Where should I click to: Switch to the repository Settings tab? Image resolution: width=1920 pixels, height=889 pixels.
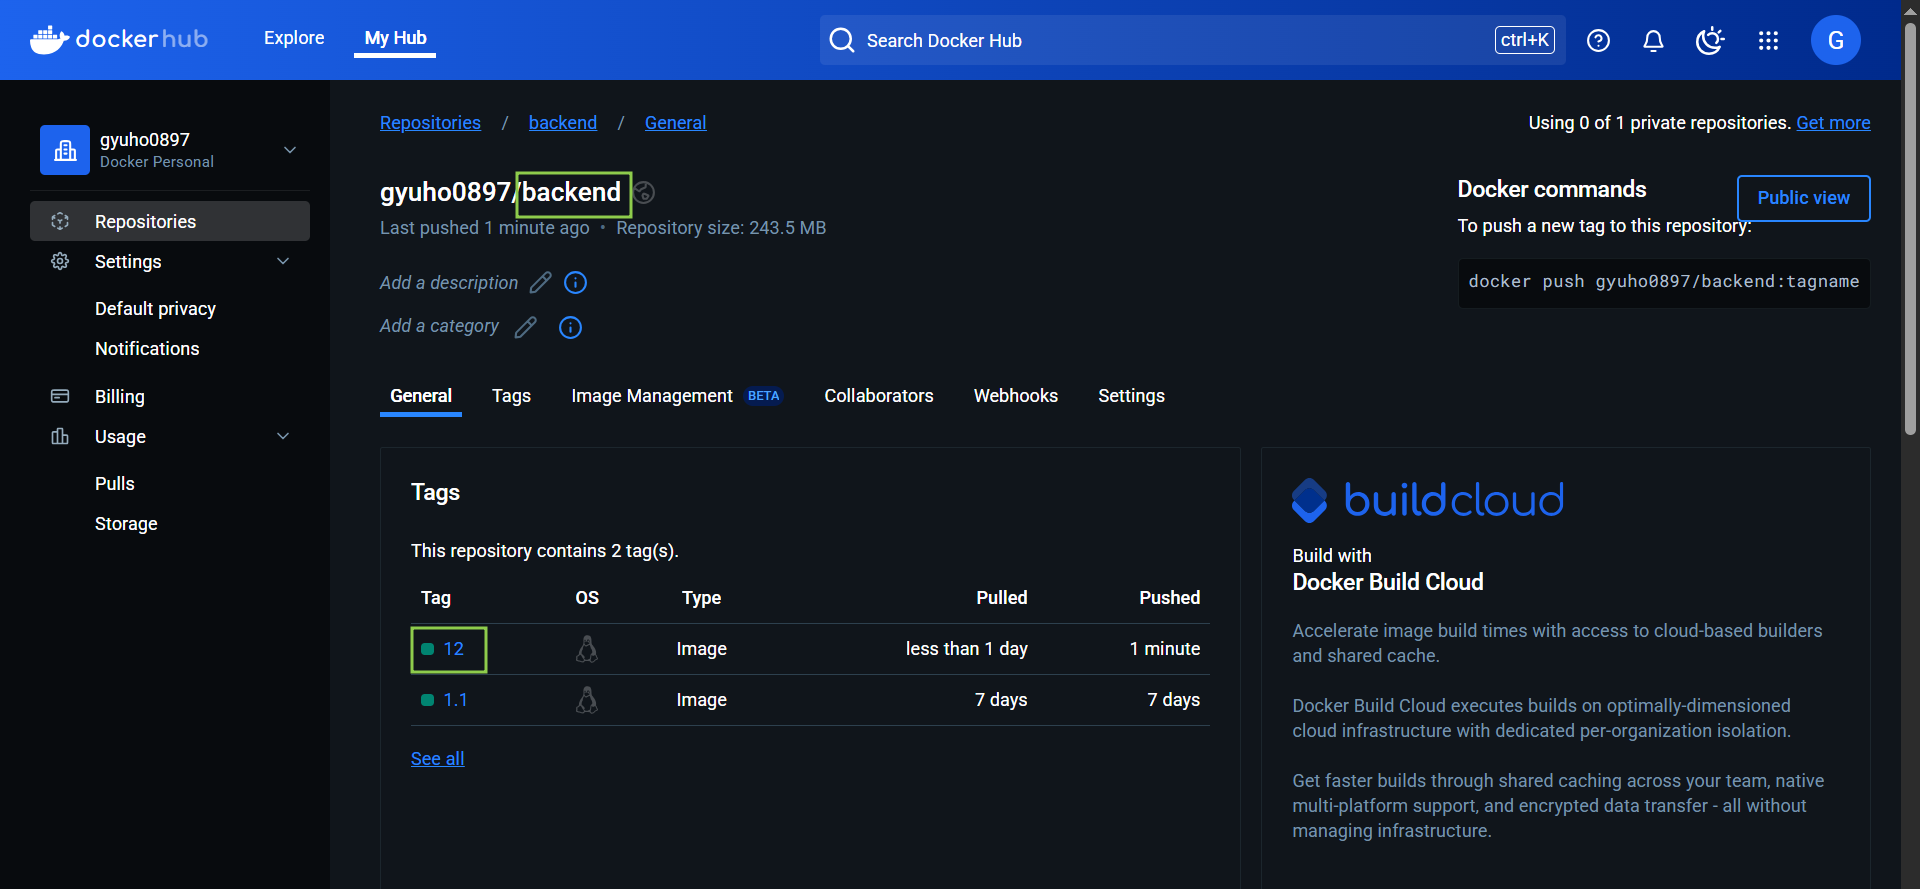[1131, 396]
